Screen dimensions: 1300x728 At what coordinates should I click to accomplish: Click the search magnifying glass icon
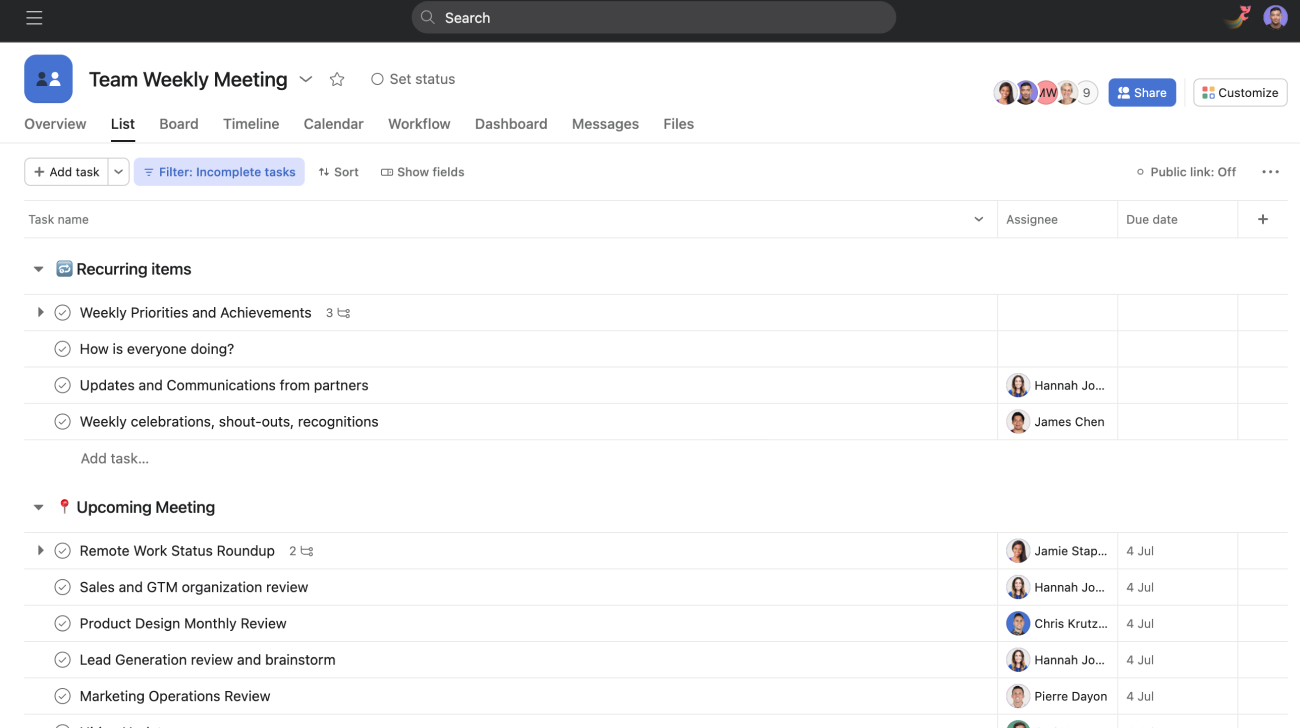point(426,17)
